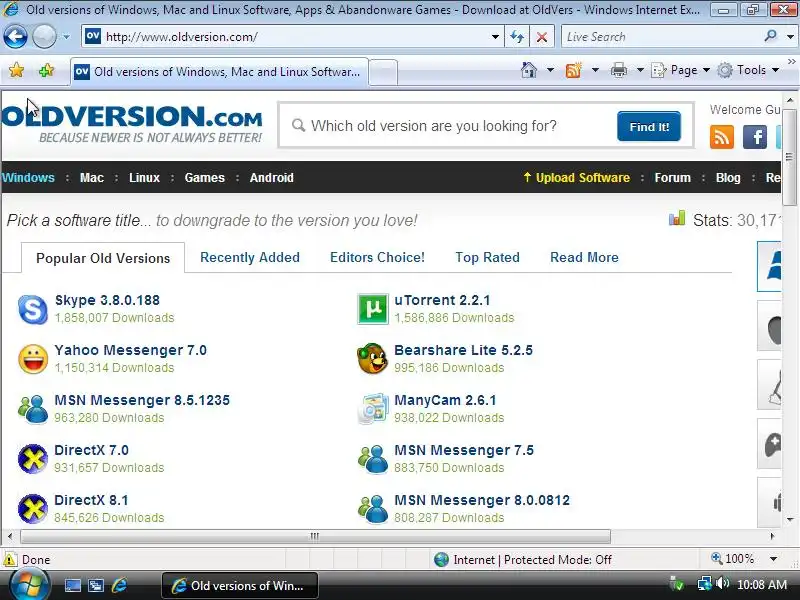Select the Old versions of Windows browser tab
Screen dimensions: 800x600
click(x=219, y=72)
